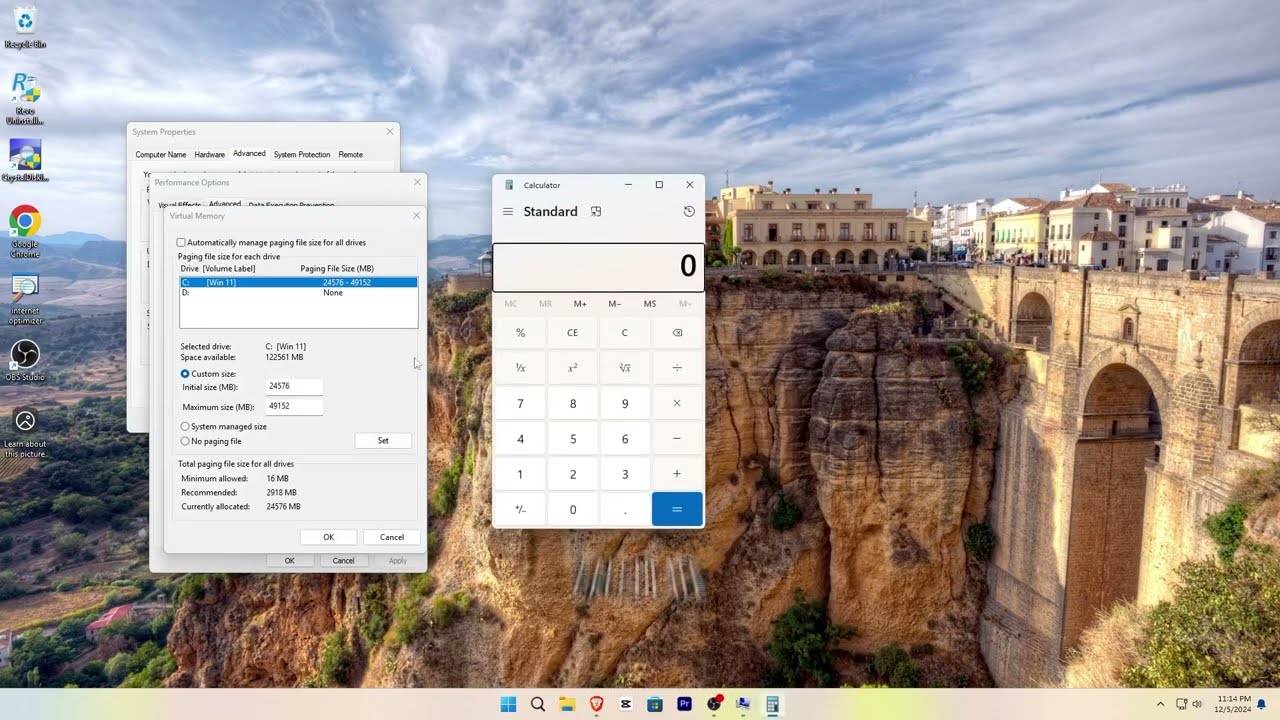Open Brave browser from the taskbar
Image resolution: width=1280 pixels, height=720 pixels.
point(597,704)
